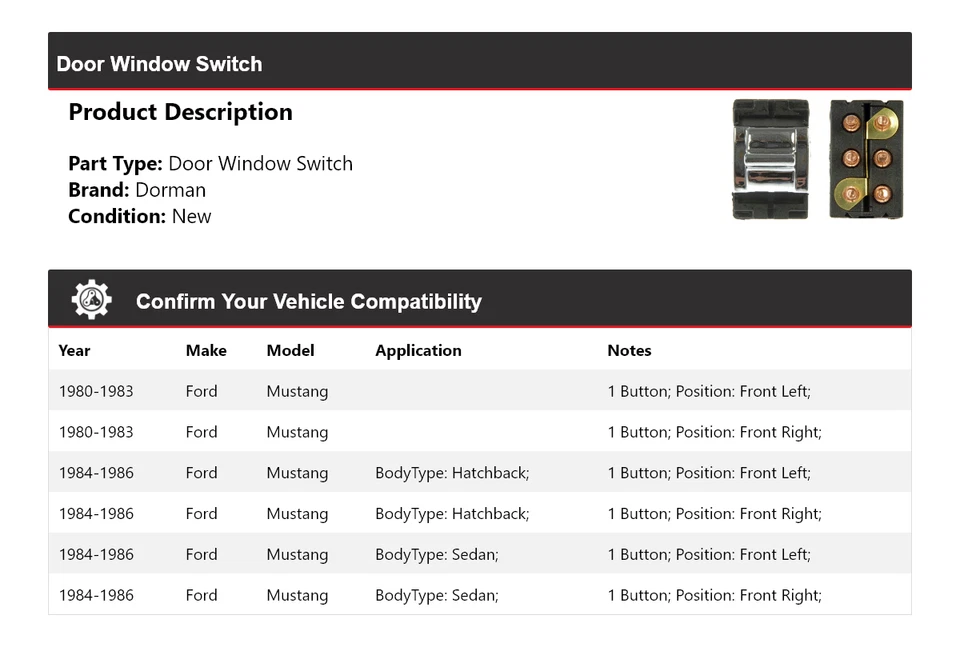Select the first 1980-1983 Front Left row
Viewport: 960px width, 647px height.
click(480, 391)
